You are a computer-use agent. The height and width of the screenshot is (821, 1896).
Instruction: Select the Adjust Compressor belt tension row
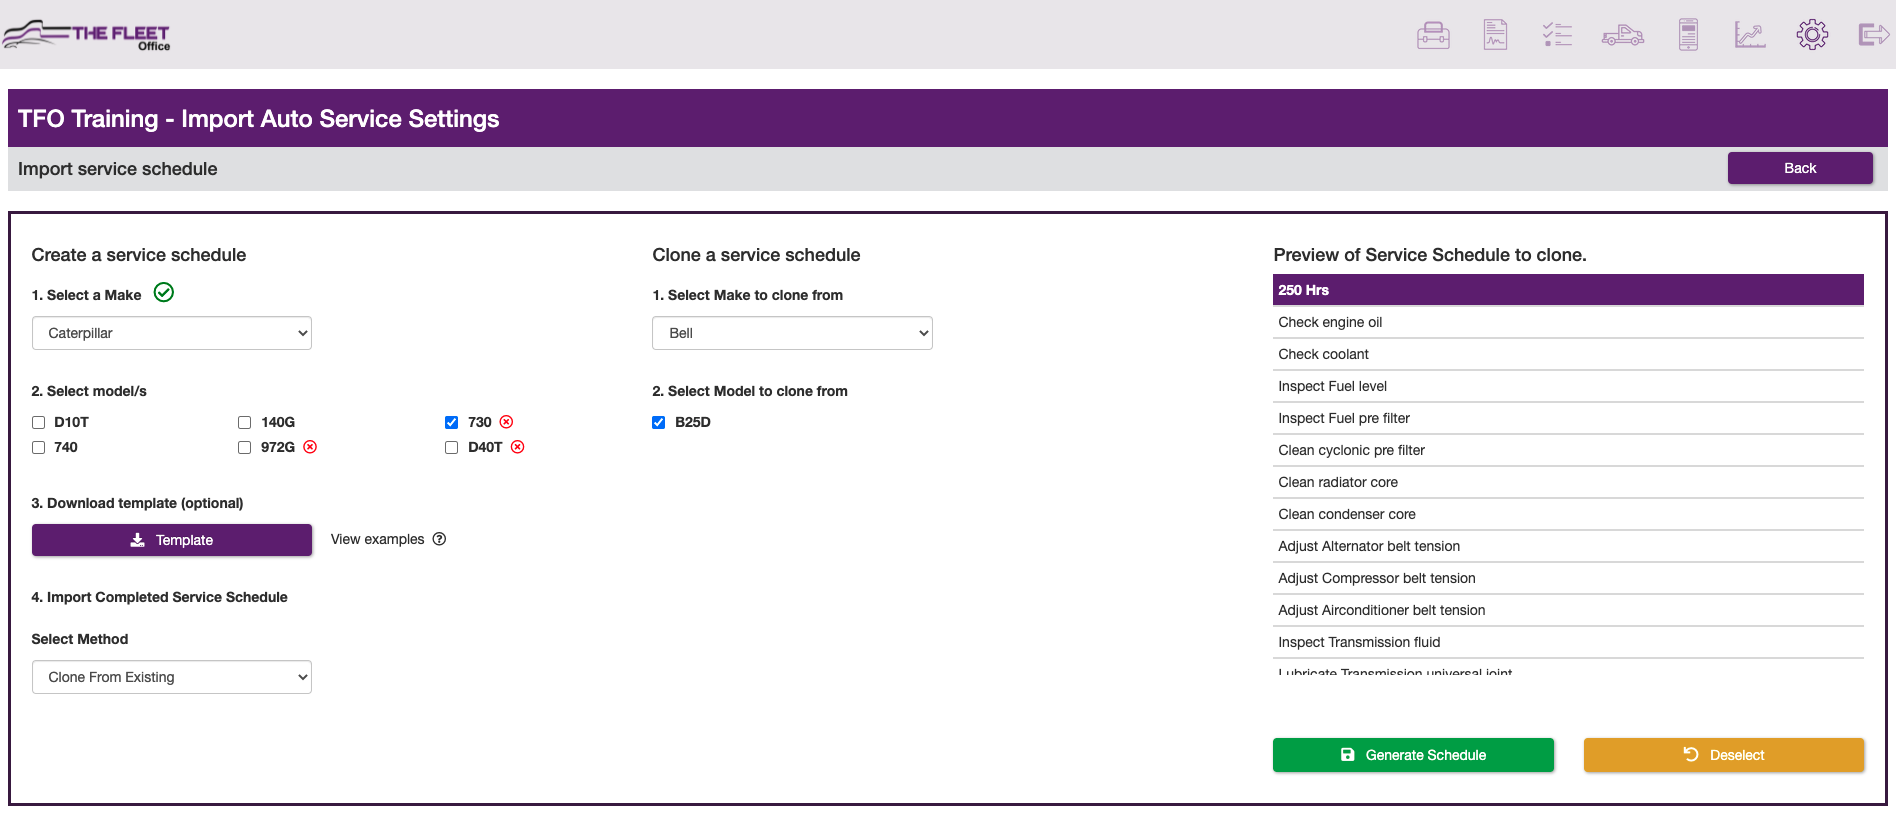point(1568,578)
